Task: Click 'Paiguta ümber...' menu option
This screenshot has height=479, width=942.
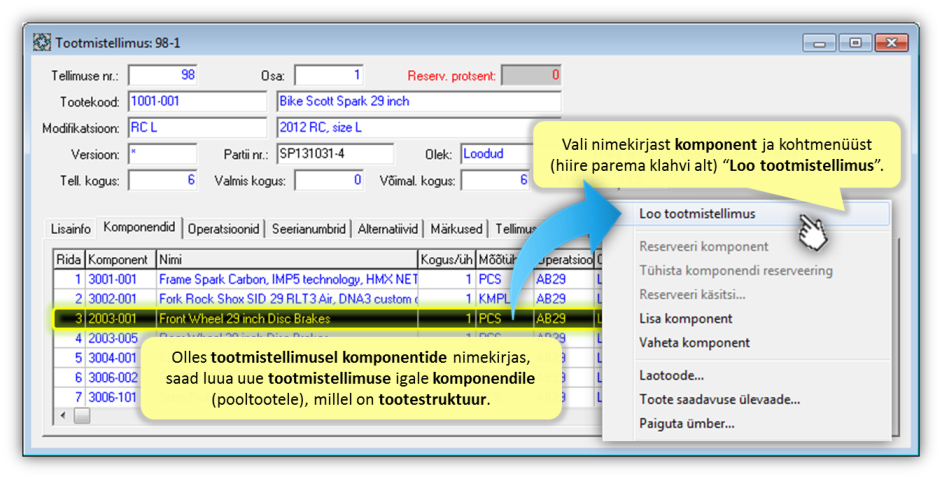Action: 686,424
